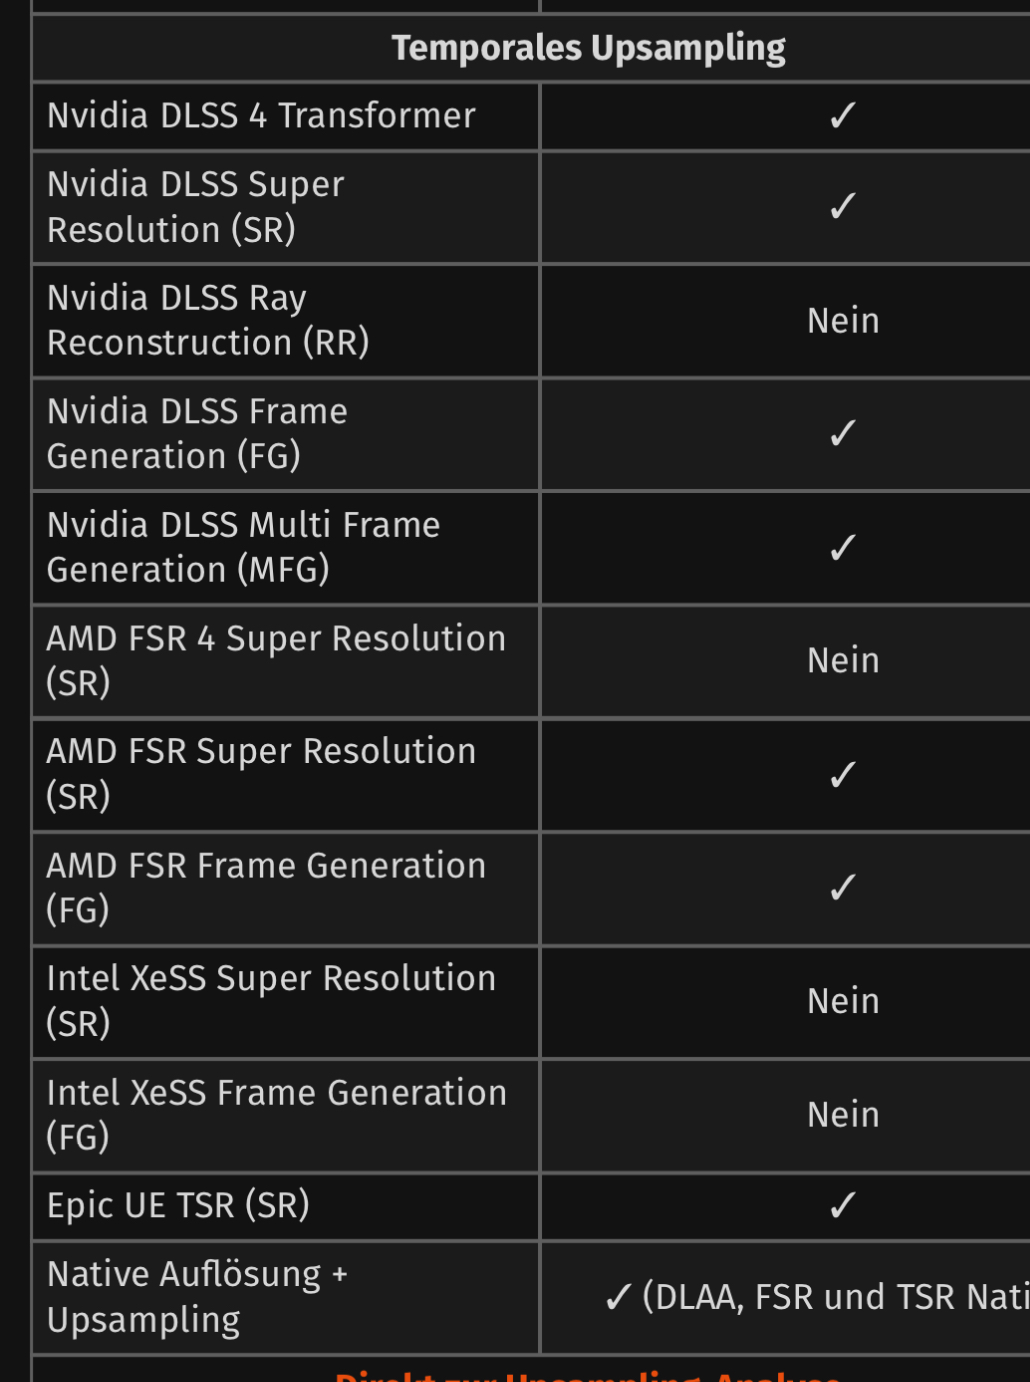Click Nein for Intel XeSS Super Resolution
The width and height of the screenshot is (1030, 1382).
pyautogui.click(x=843, y=1001)
